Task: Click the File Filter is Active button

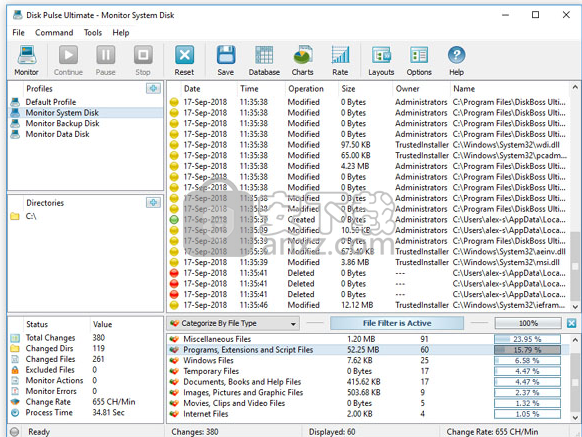Action: click(x=397, y=323)
